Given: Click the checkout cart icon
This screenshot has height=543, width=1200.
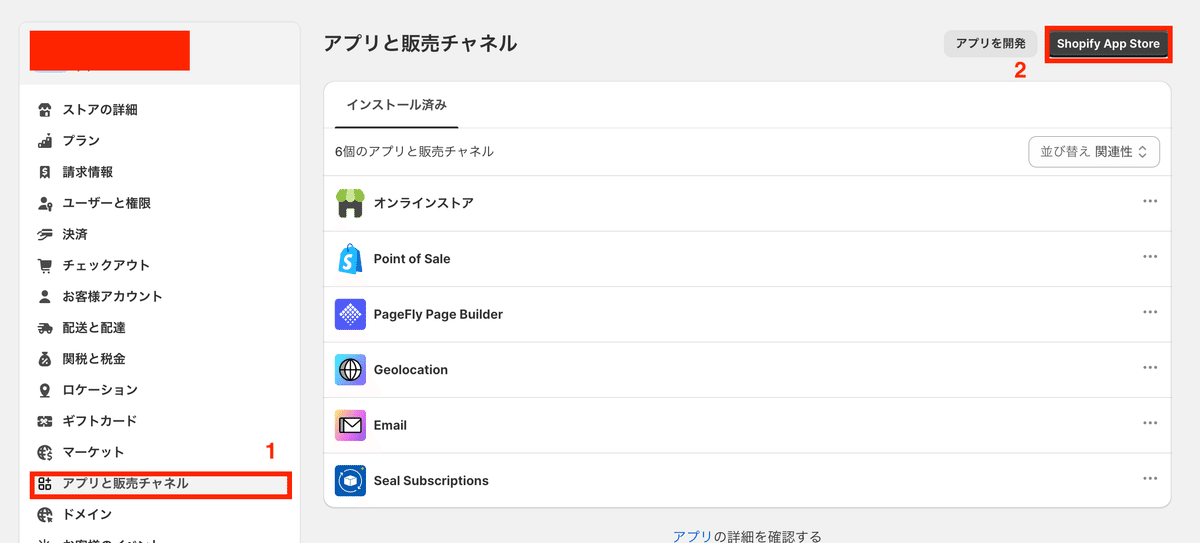Looking at the screenshot, I should [44, 265].
